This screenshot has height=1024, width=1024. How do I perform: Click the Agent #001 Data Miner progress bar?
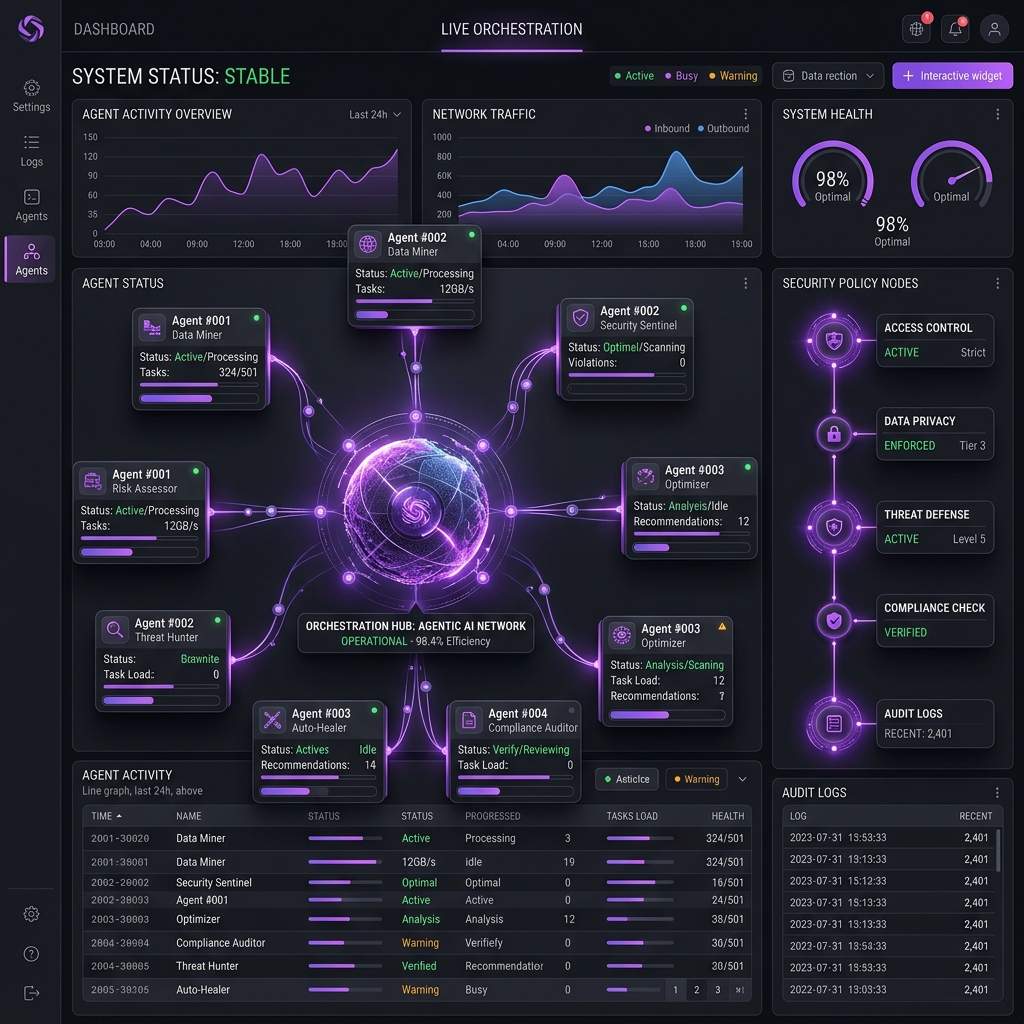click(x=199, y=398)
